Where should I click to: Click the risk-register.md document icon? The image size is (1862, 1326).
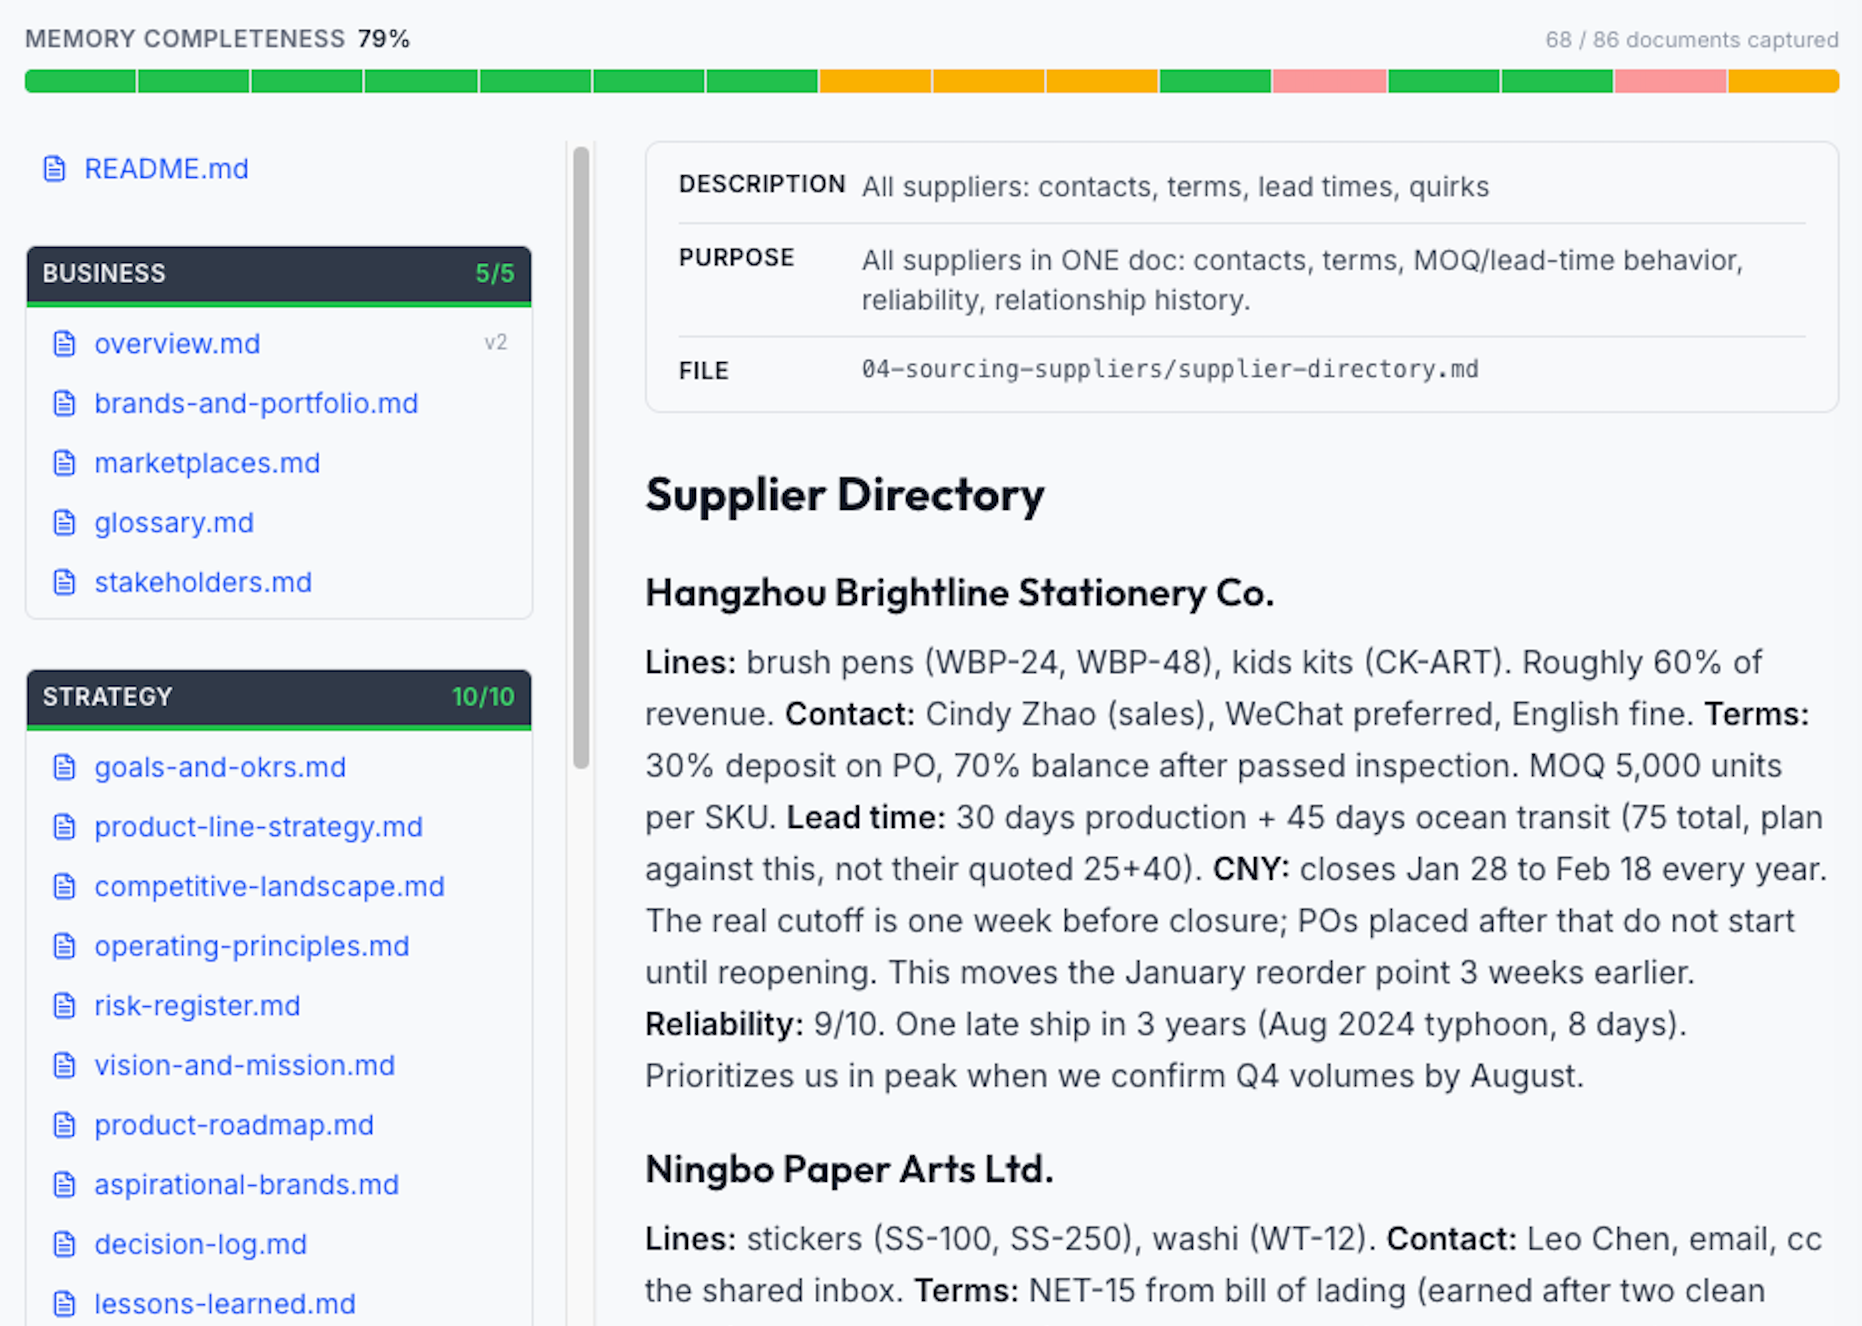(x=64, y=1006)
